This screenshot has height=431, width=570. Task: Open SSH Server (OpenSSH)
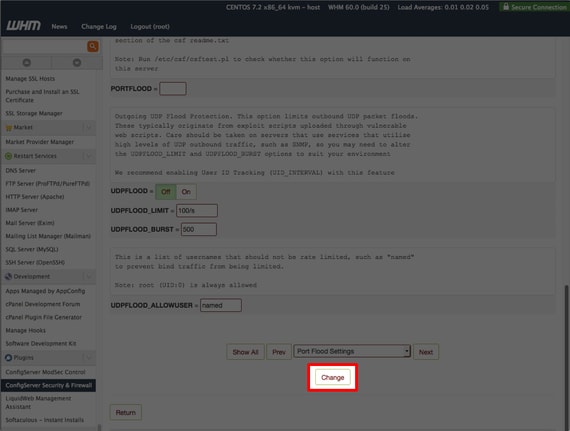point(35,262)
